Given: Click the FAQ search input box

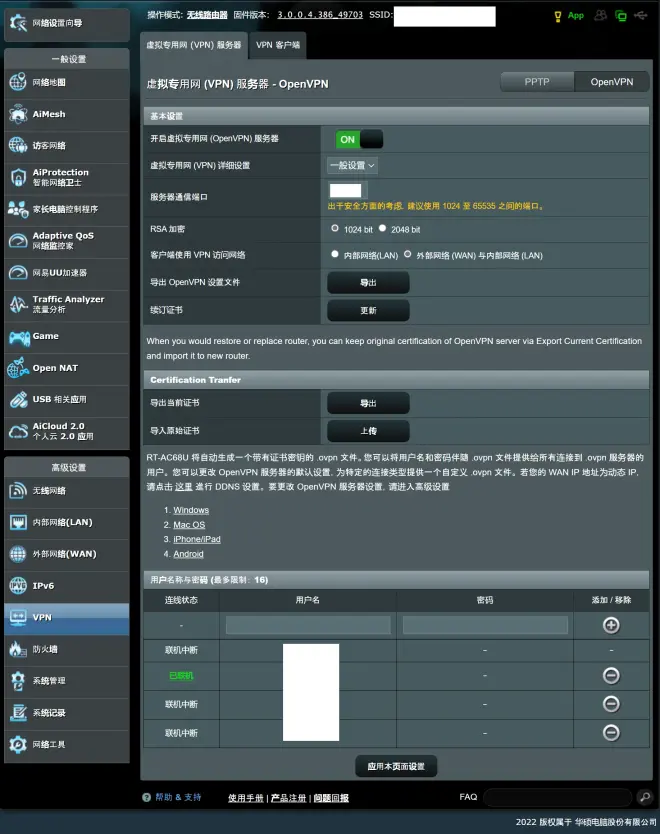Looking at the screenshot, I should 557,797.
